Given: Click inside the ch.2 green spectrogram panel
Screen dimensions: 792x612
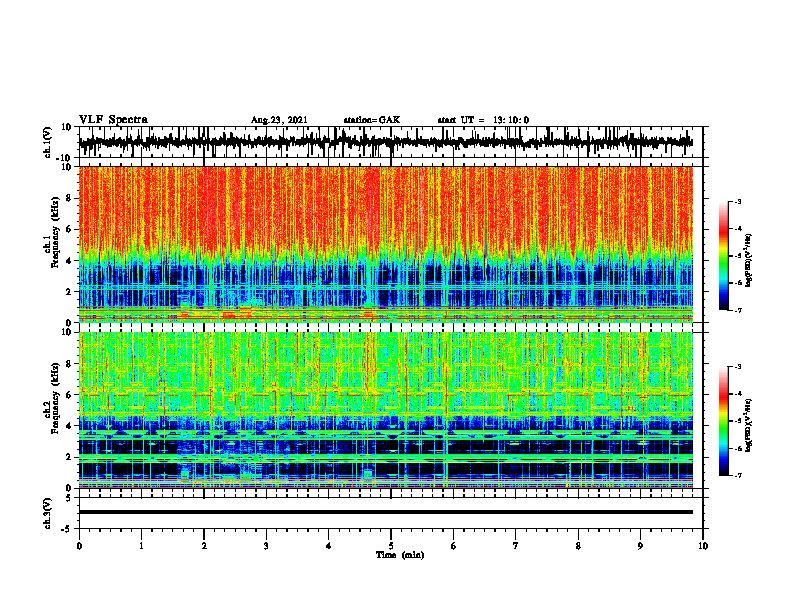Looking at the screenshot, I should pyautogui.click(x=385, y=410).
